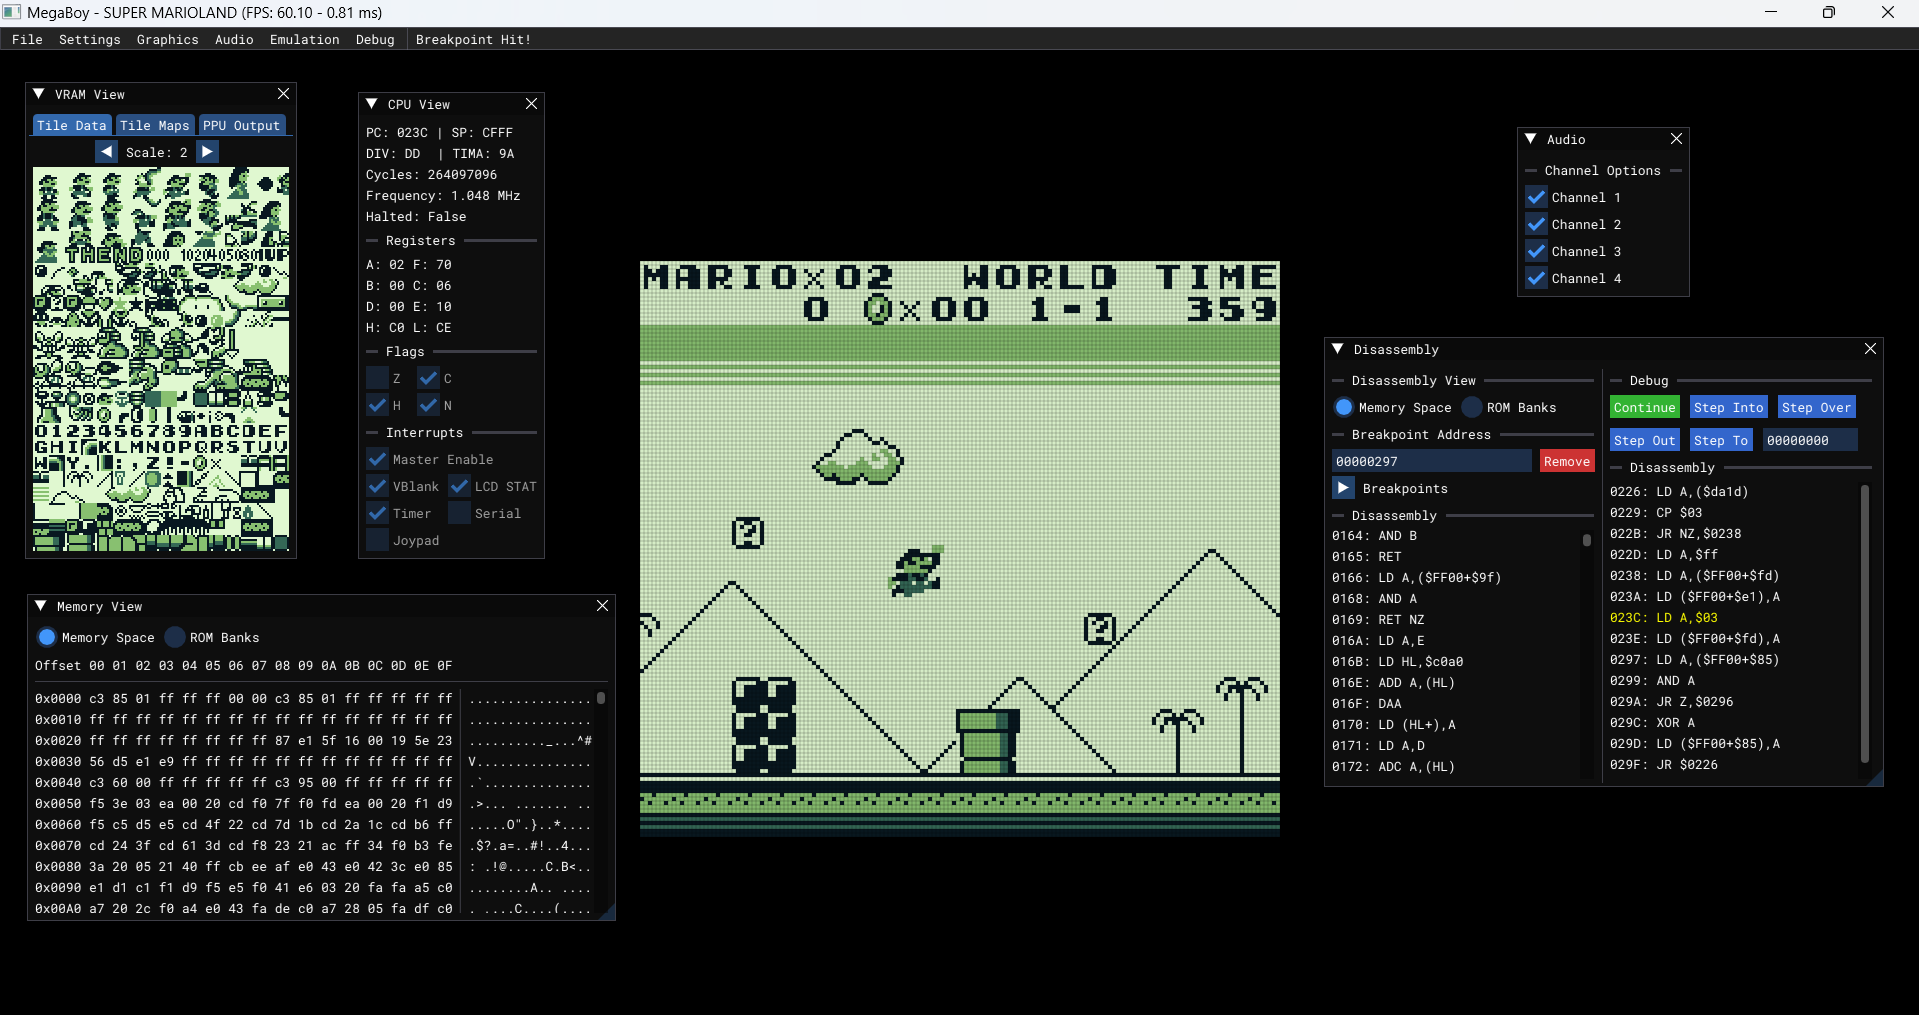Switch to the Tile Maps tab
The height and width of the screenshot is (1015, 1919).
[x=154, y=126]
